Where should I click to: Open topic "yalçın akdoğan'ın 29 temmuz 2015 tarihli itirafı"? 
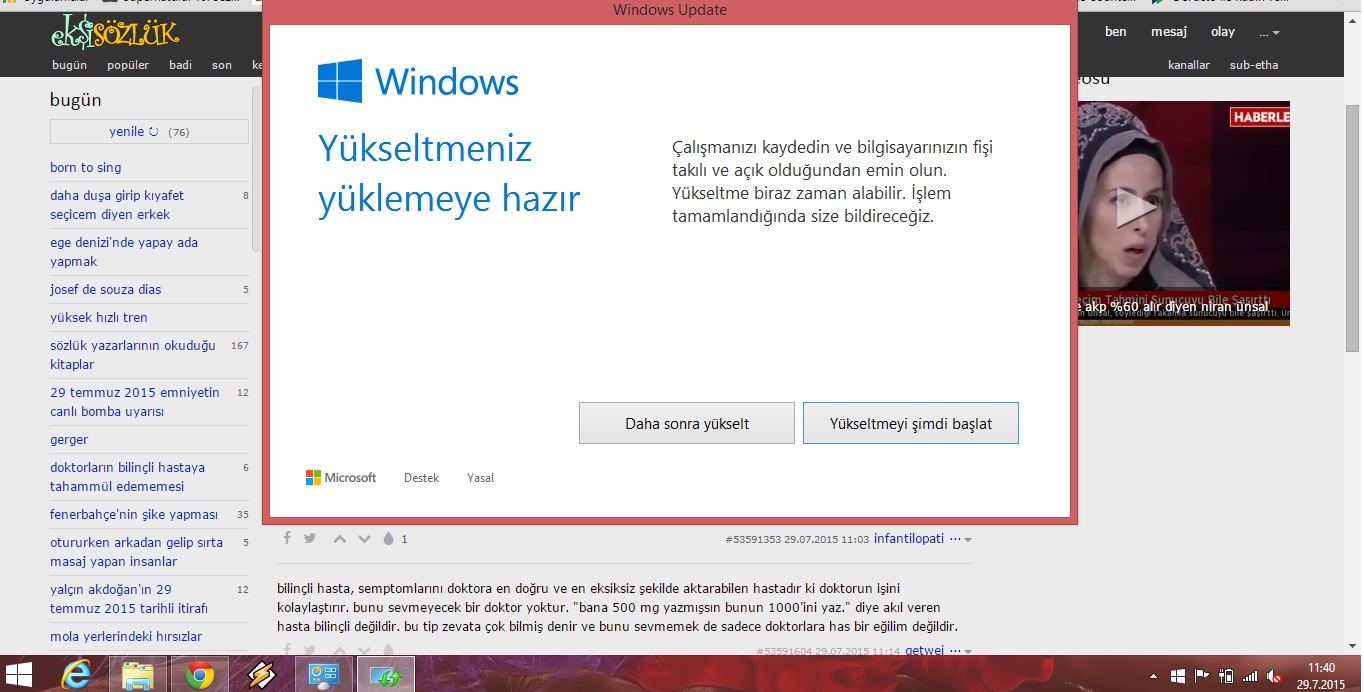(x=129, y=599)
